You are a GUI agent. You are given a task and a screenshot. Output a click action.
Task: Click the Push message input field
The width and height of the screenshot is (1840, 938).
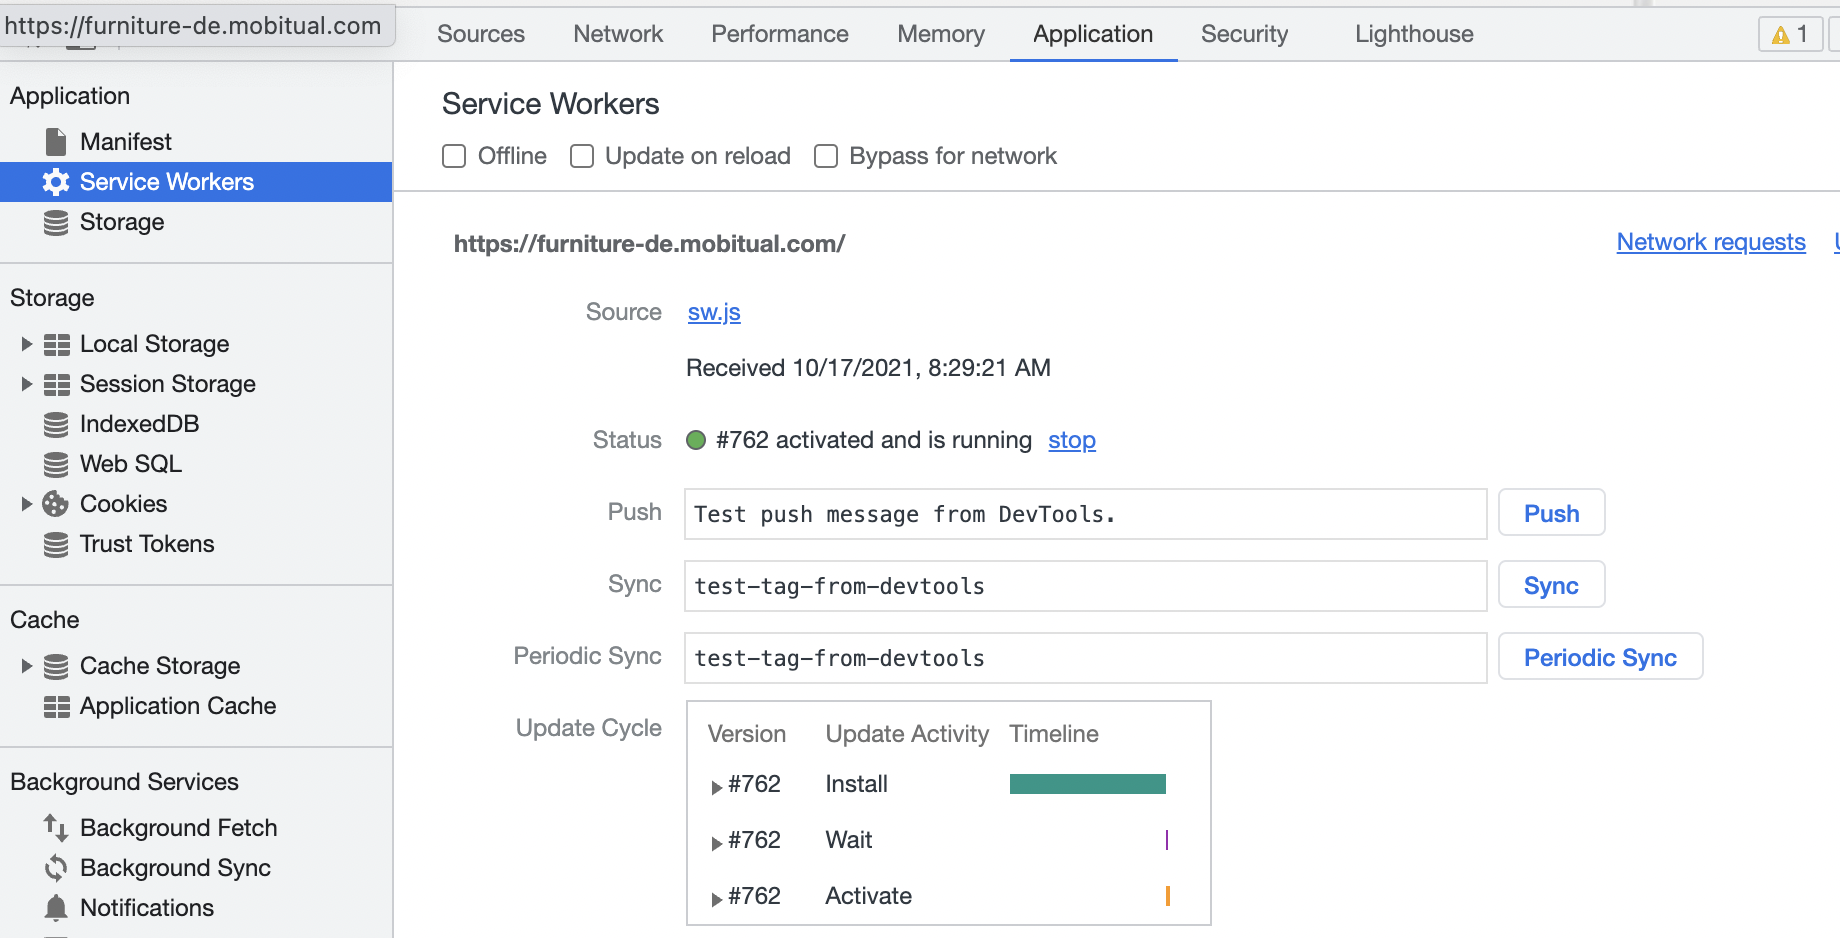tap(1085, 514)
